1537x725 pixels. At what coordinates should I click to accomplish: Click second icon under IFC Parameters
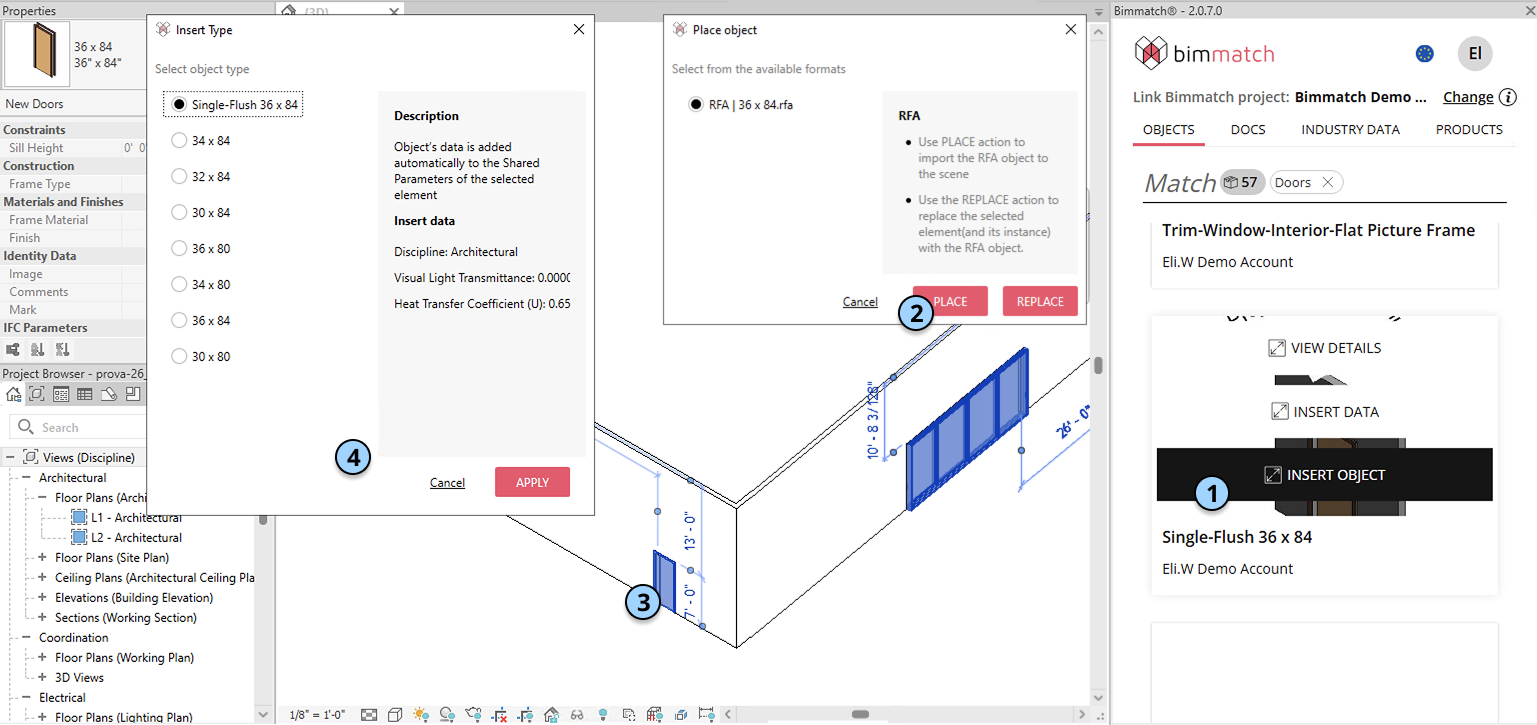click(x=37, y=349)
